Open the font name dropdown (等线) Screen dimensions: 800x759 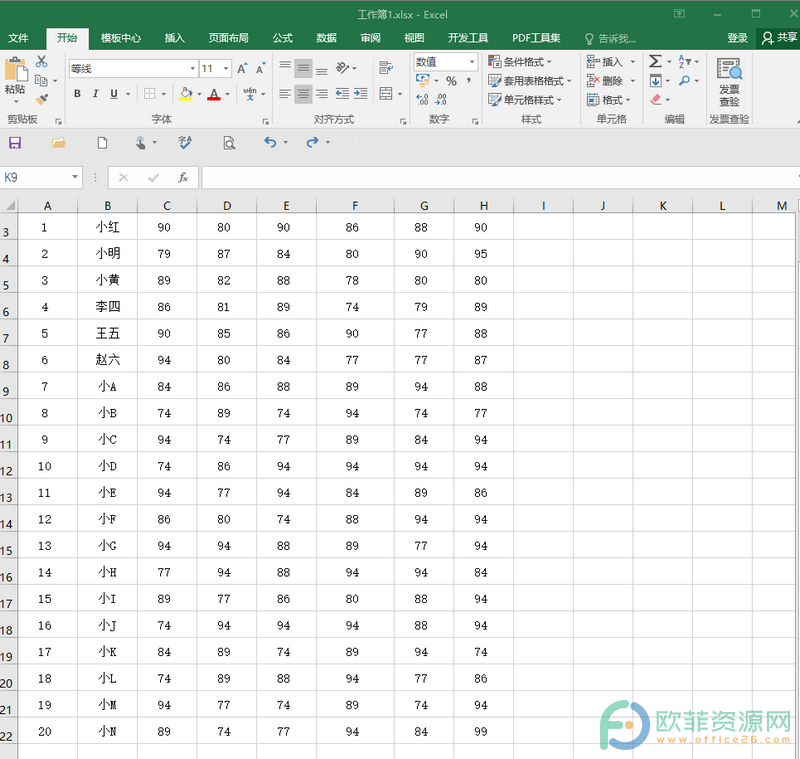pyautogui.click(x=192, y=68)
